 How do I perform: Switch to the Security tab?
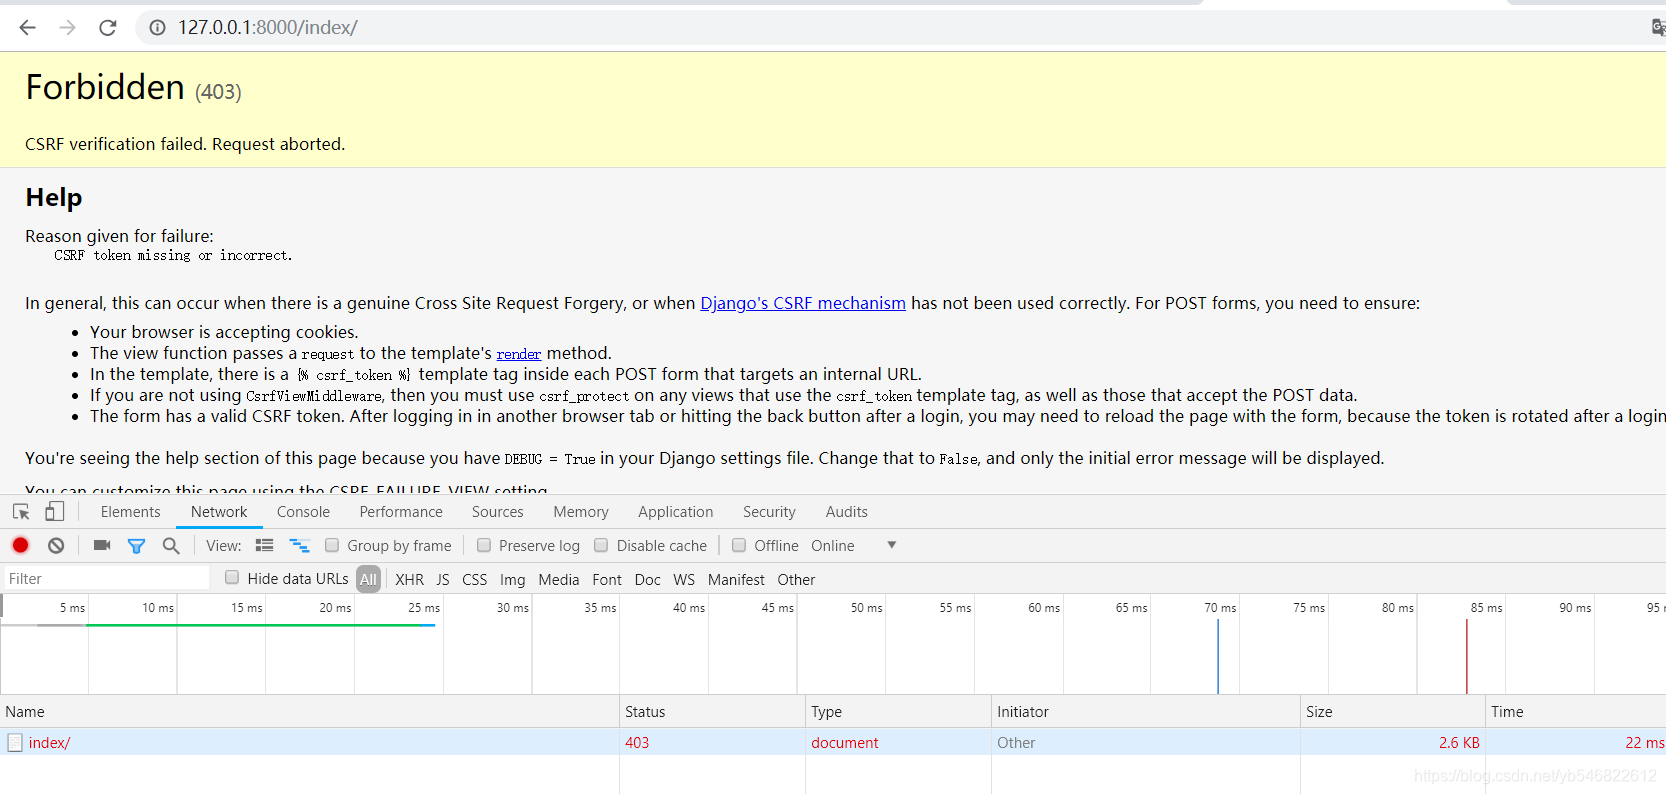click(769, 512)
